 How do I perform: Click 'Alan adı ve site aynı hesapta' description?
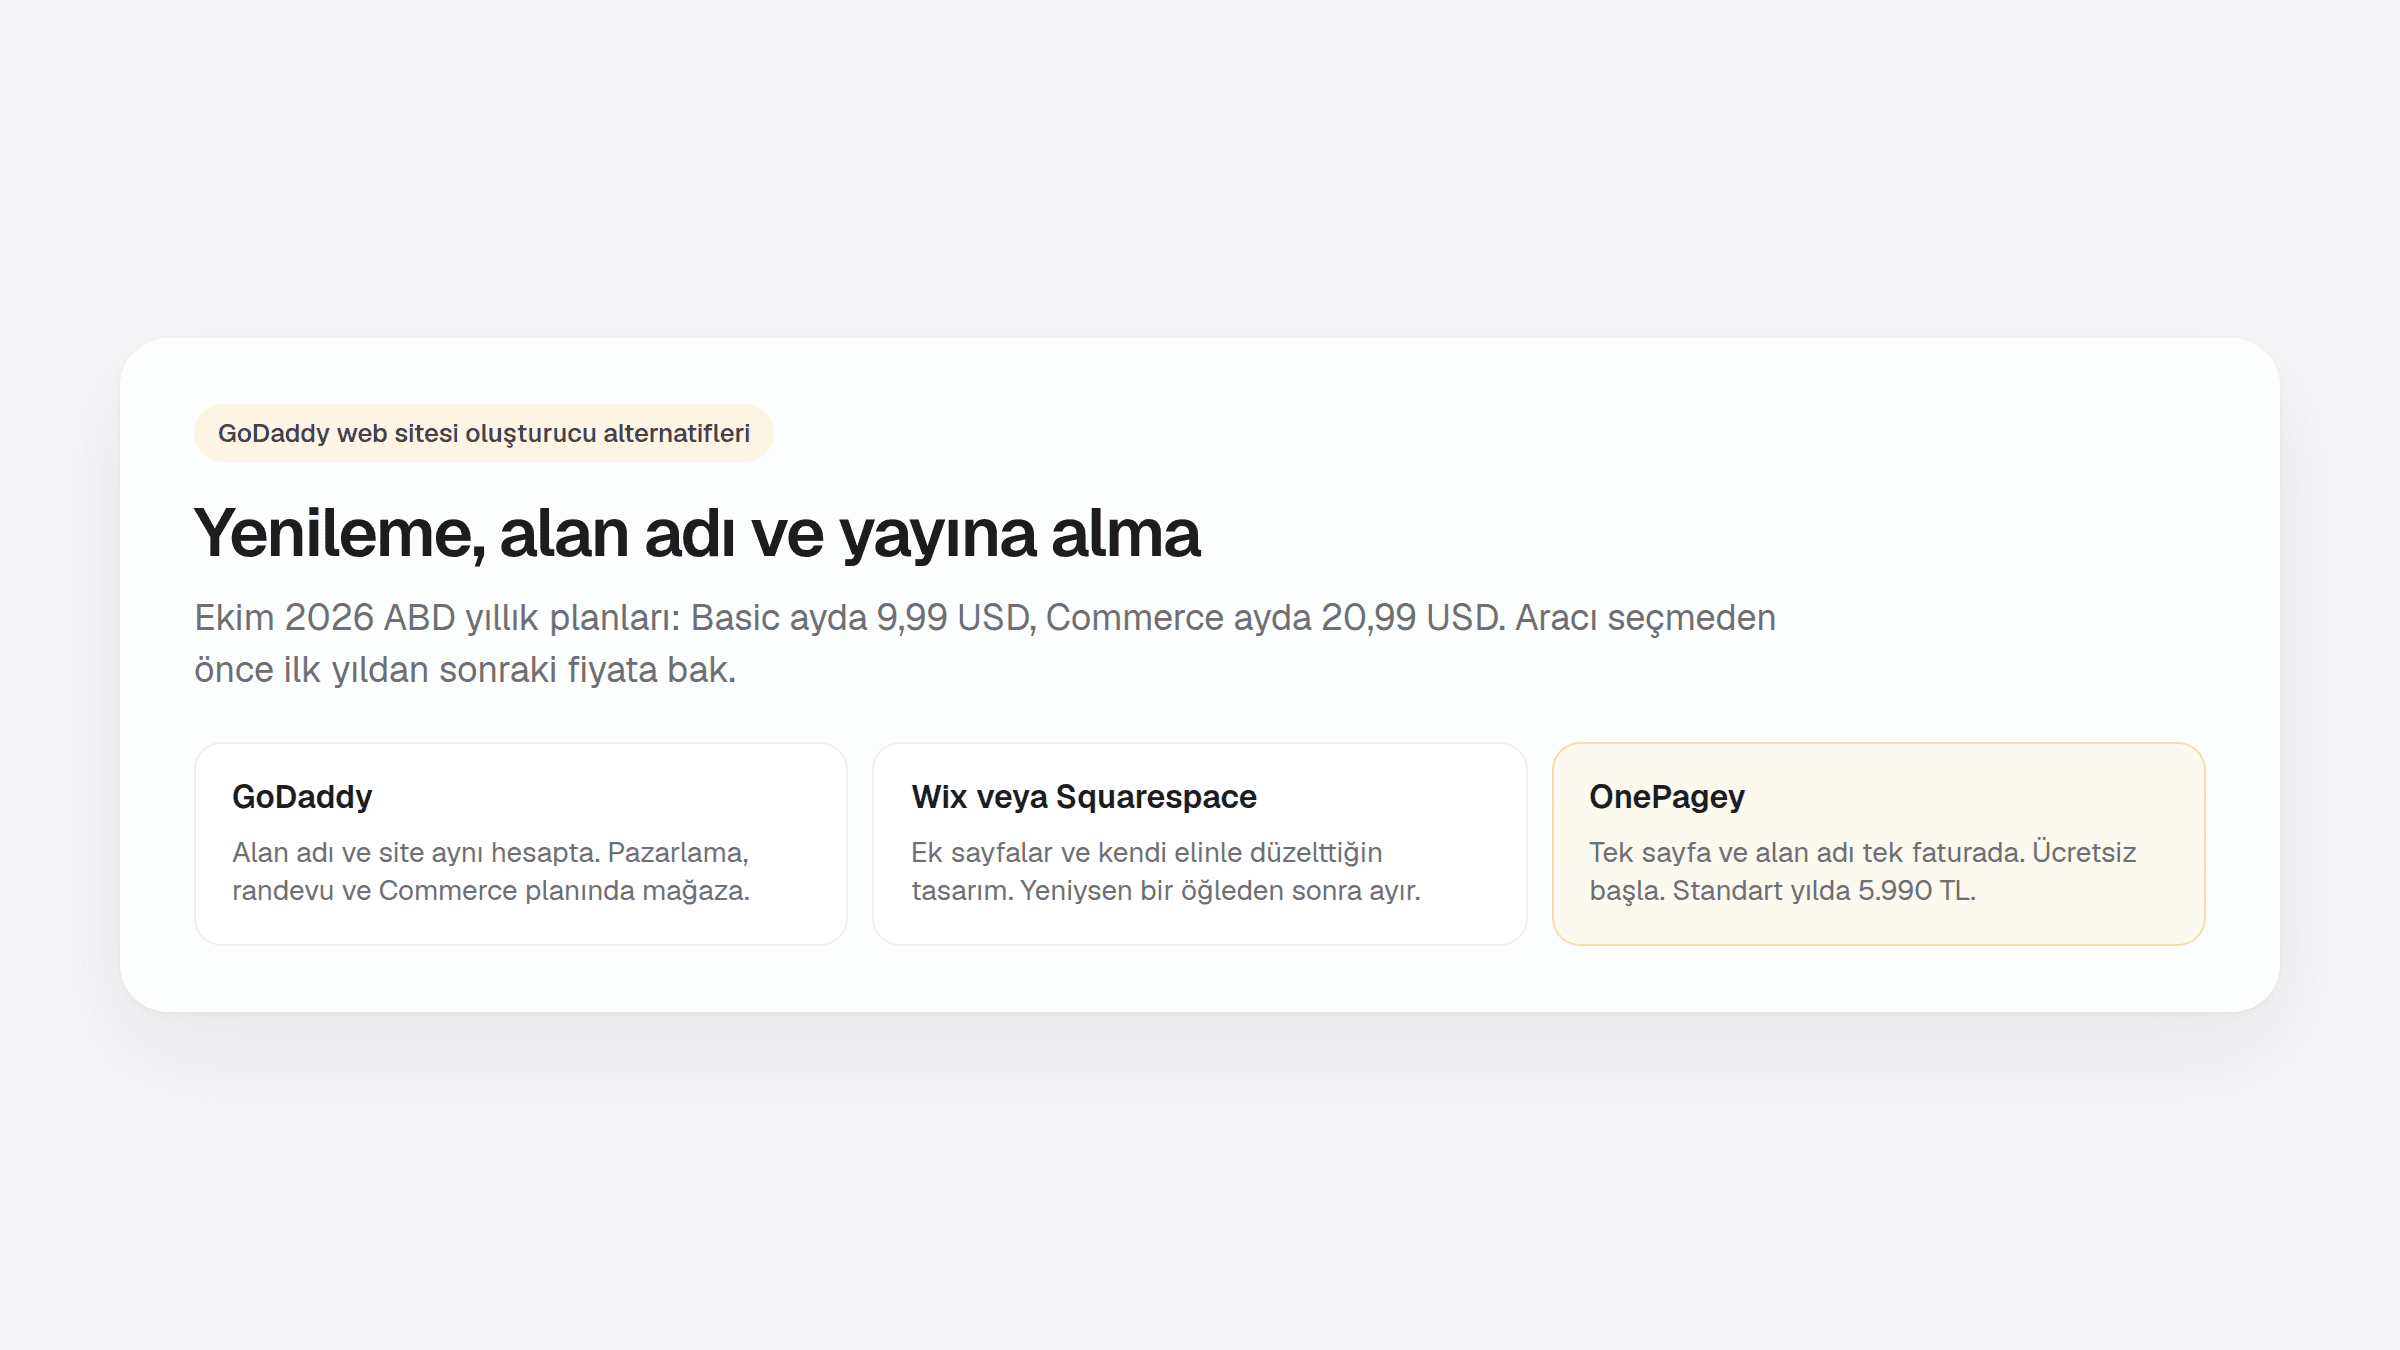(x=491, y=871)
